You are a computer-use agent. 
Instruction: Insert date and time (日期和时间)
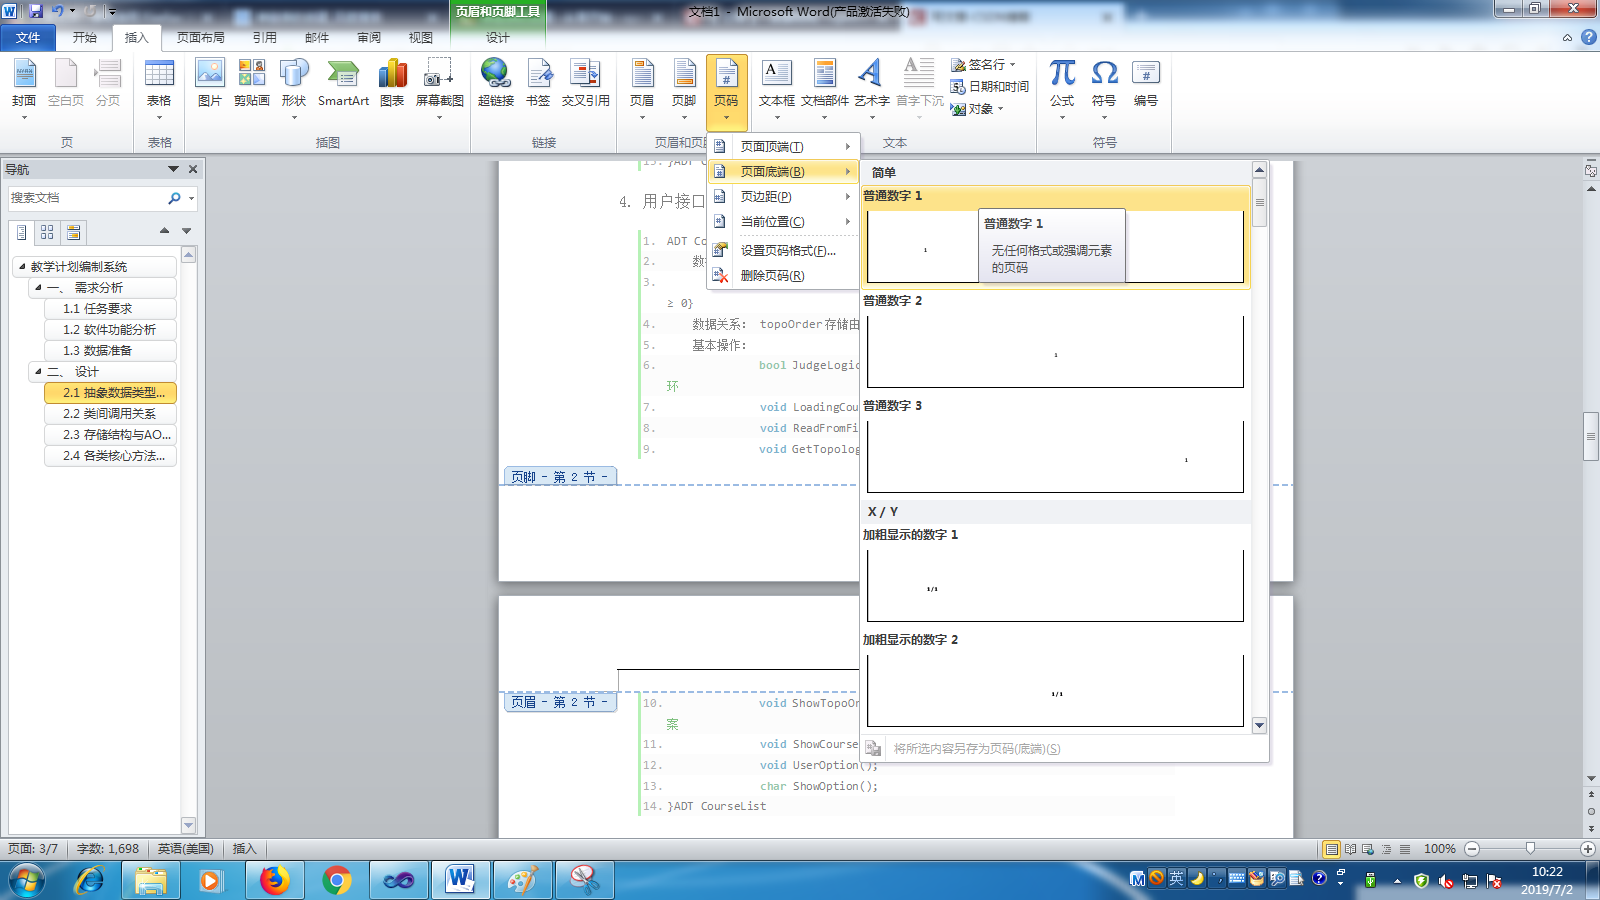click(990, 86)
